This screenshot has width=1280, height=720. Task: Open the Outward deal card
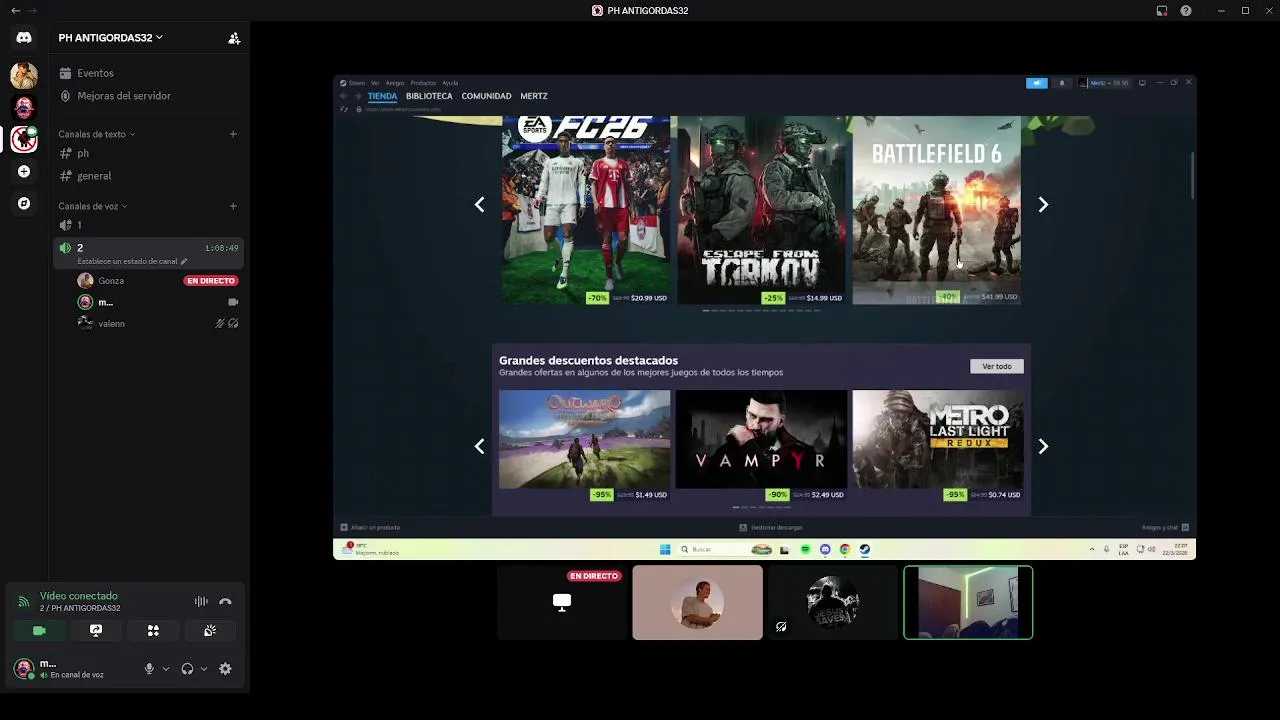(585, 445)
